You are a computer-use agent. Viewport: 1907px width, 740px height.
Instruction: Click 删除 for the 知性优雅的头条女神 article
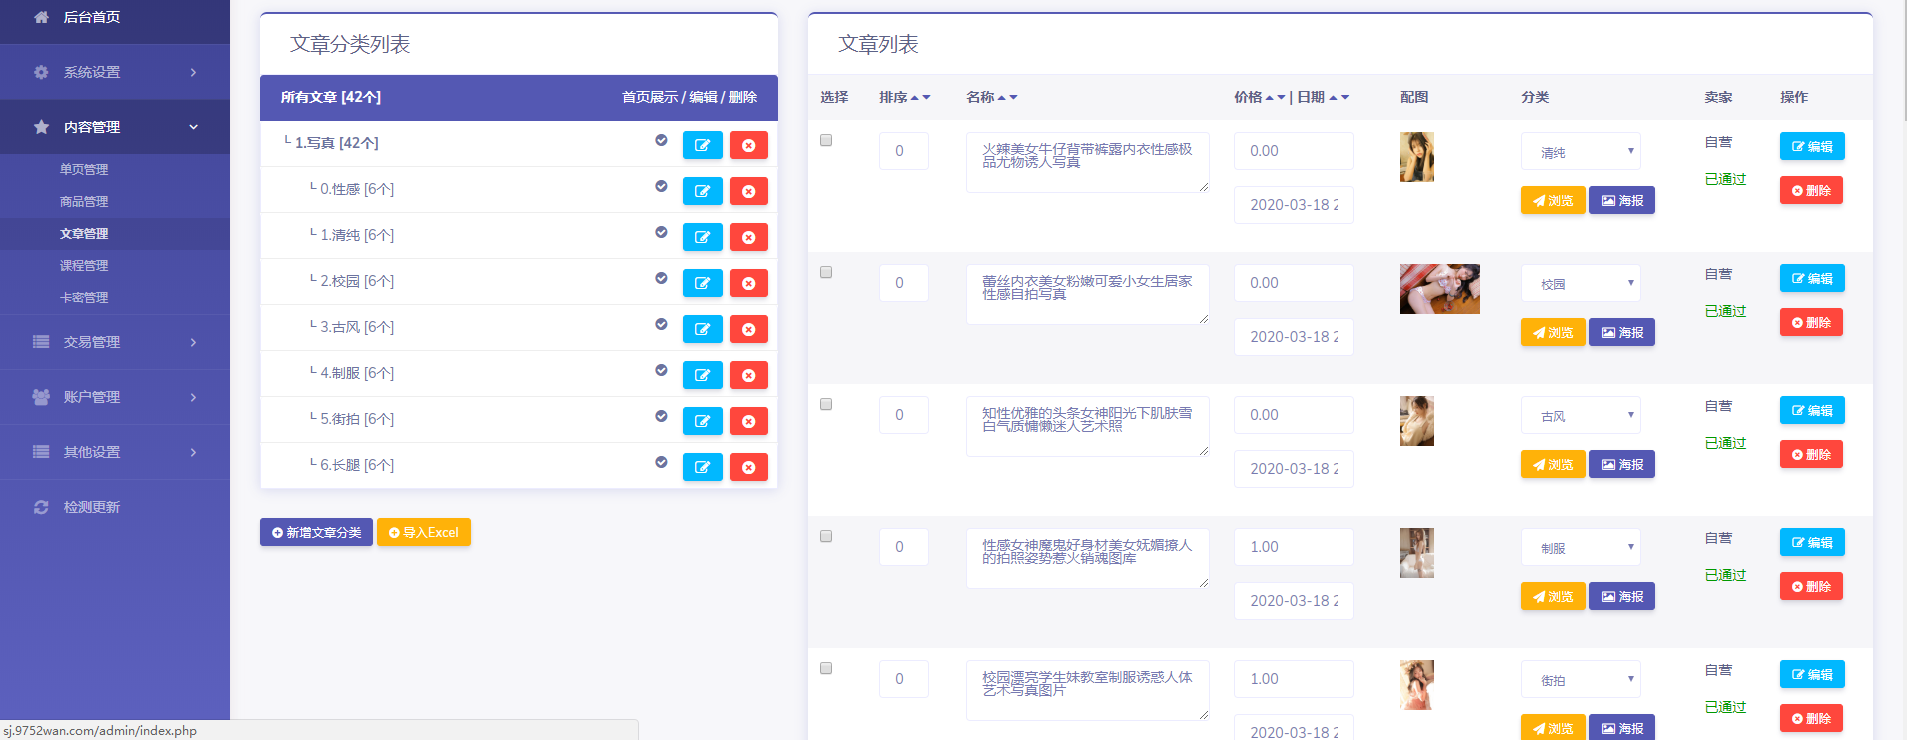pos(1811,454)
